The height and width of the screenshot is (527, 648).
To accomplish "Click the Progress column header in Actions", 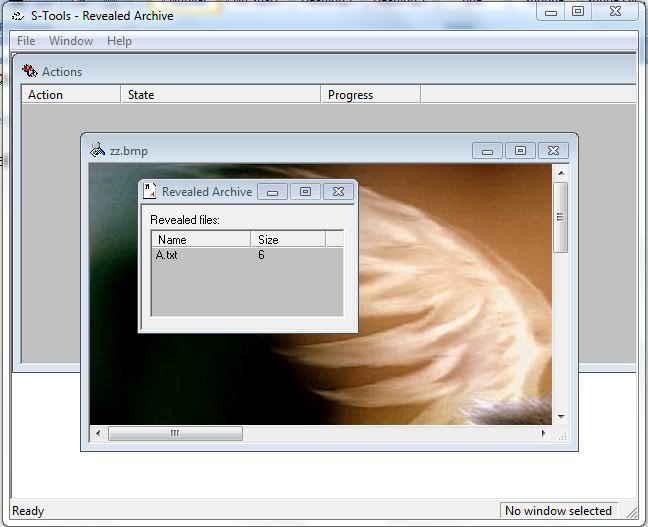I will point(370,95).
